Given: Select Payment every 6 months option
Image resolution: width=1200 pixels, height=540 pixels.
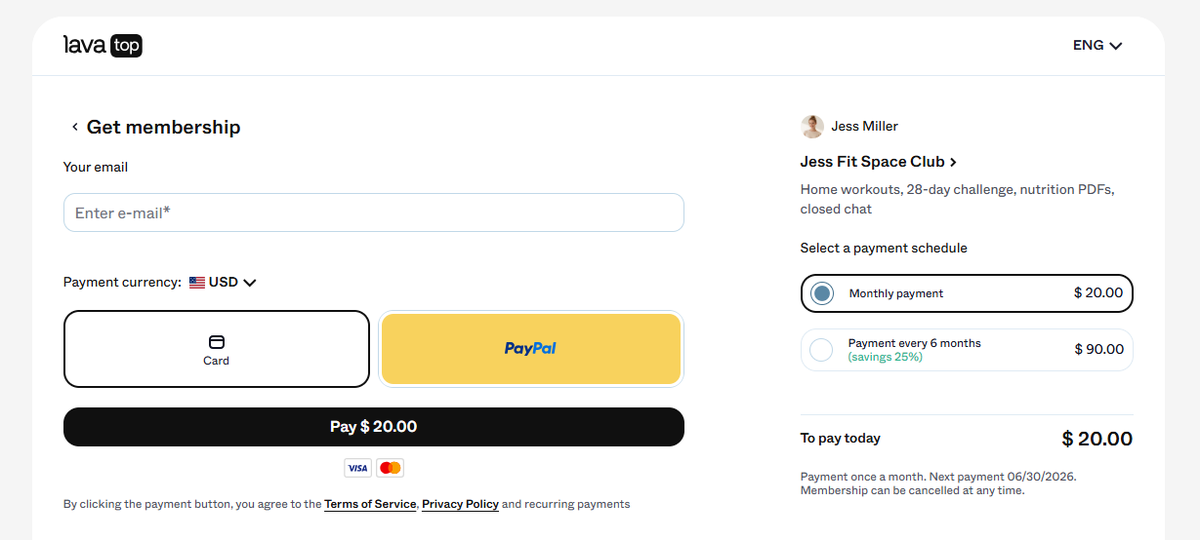Looking at the screenshot, I should pyautogui.click(x=967, y=350).
